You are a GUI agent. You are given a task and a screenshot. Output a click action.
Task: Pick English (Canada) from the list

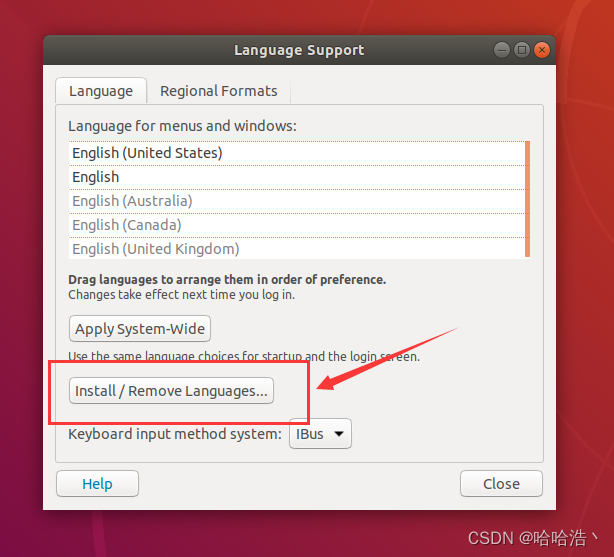(297, 225)
